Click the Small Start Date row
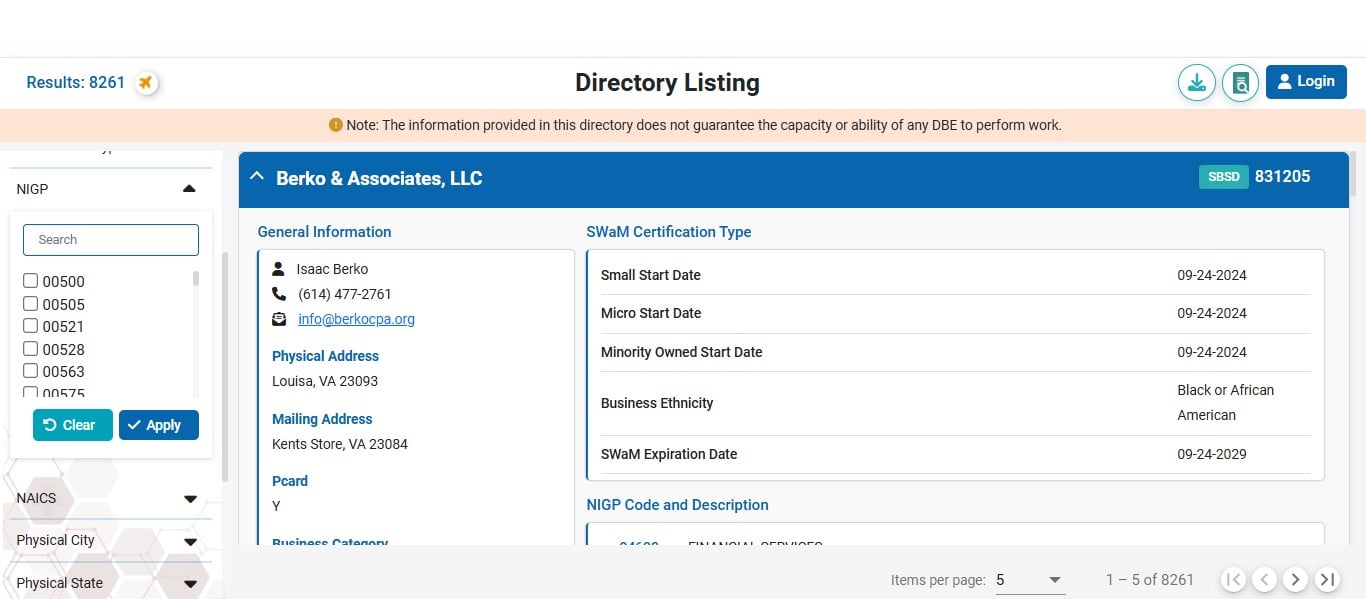This screenshot has width=1366, height=599. tap(955, 275)
